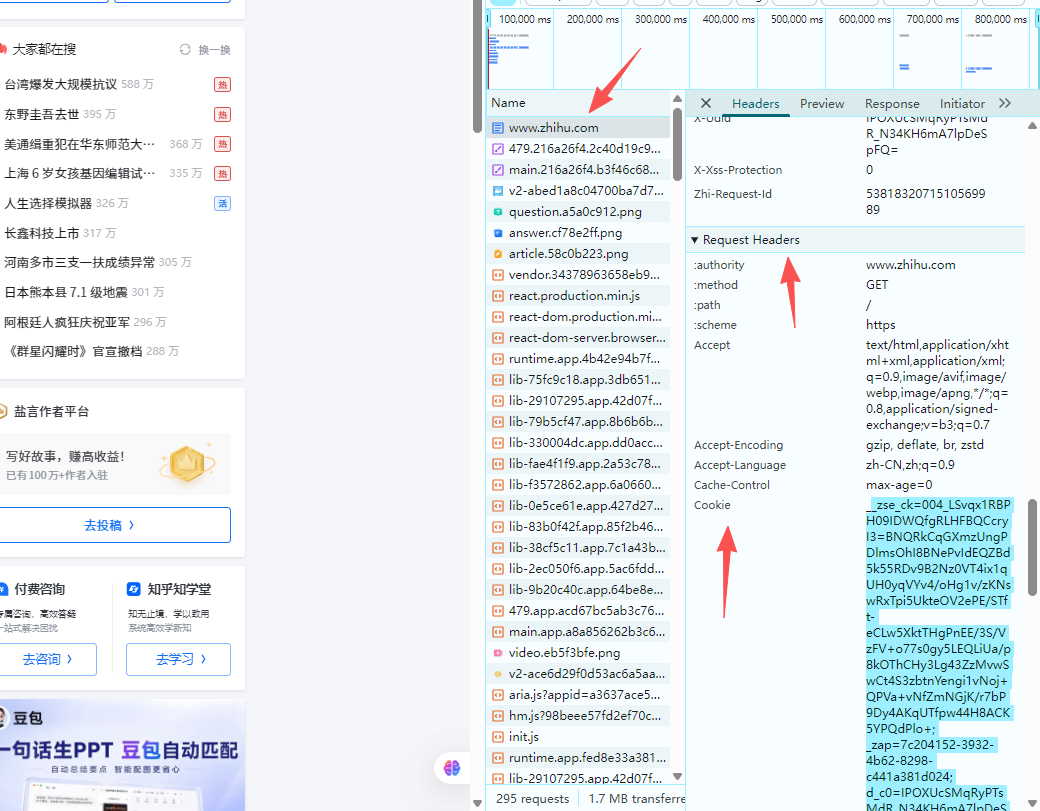Click the gold crown badge in 盐言作者平台 card
The width and height of the screenshot is (1040, 811).
click(x=186, y=464)
